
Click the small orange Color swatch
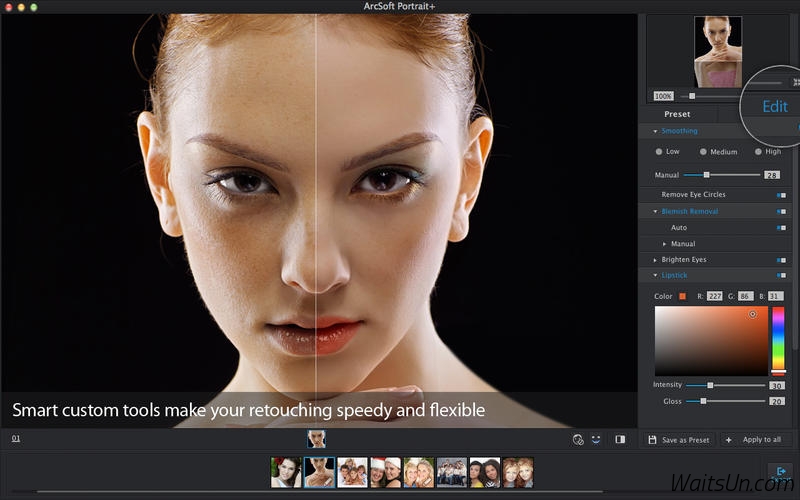pos(682,296)
